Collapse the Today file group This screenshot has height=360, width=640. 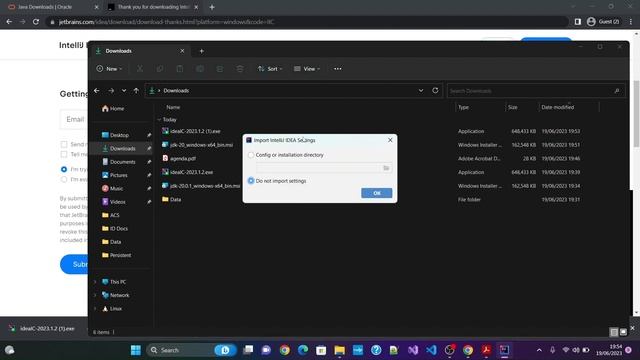click(x=159, y=120)
